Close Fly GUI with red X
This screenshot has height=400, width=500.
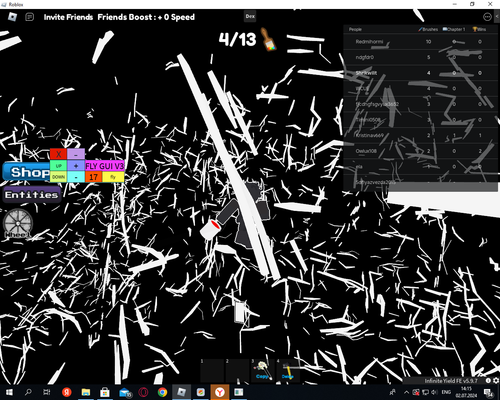[x=58, y=154]
